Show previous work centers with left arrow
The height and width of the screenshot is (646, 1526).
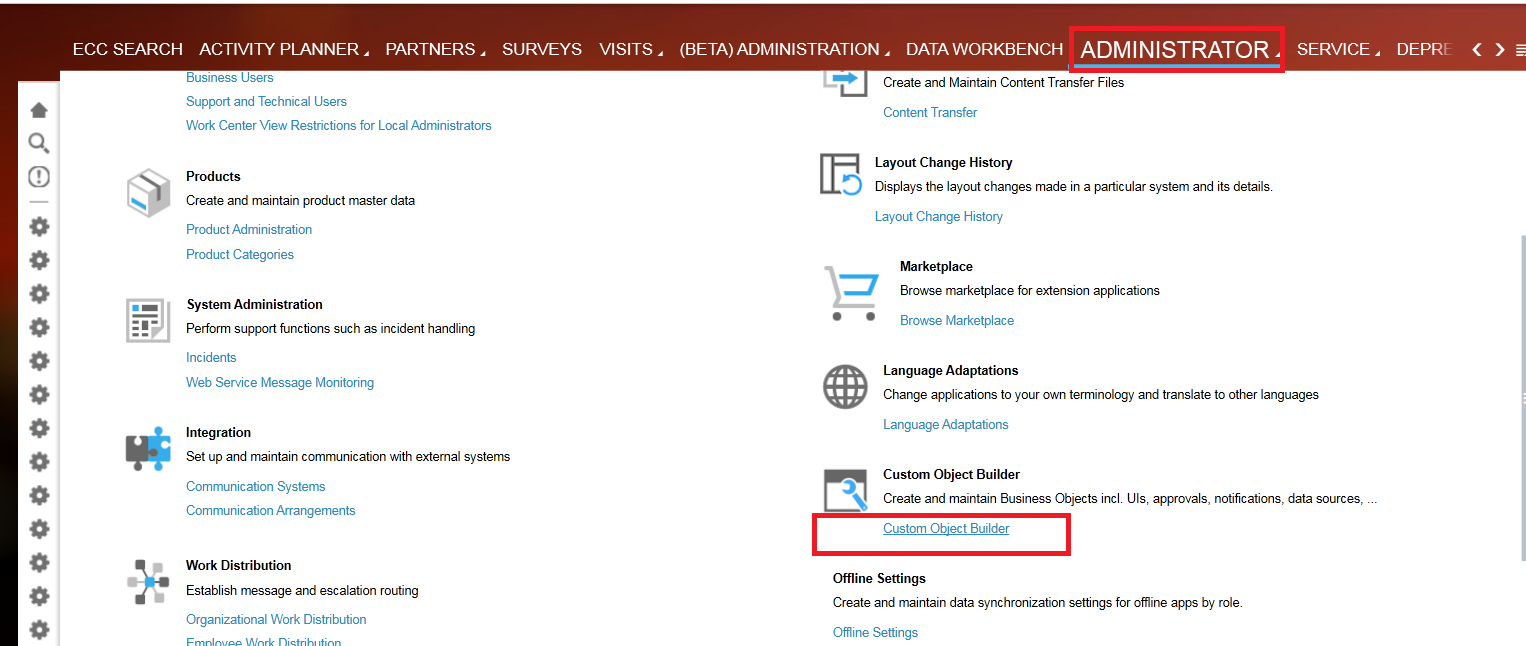point(1477,49)
